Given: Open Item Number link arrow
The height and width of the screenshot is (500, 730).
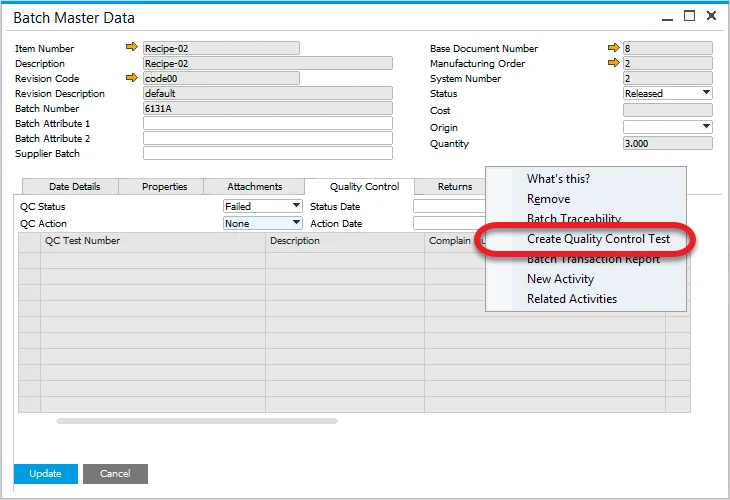Looking at the screenshot, I should tap(132, 47).
